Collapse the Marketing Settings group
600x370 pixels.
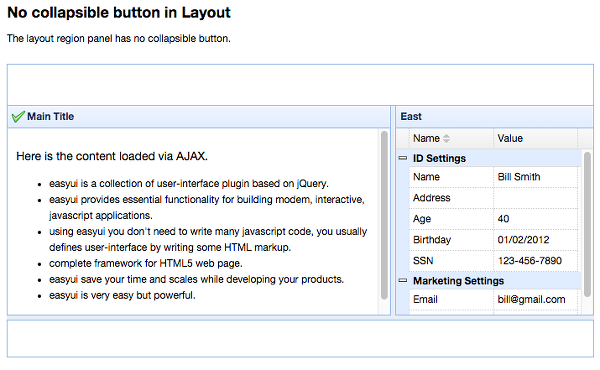(403, 280)
